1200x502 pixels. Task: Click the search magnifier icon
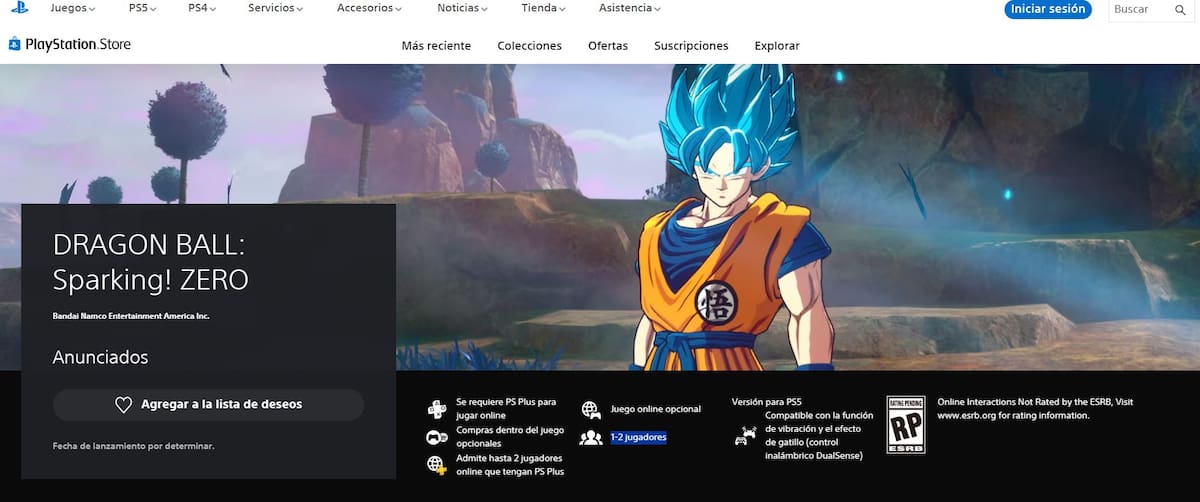pos(1180,10)
